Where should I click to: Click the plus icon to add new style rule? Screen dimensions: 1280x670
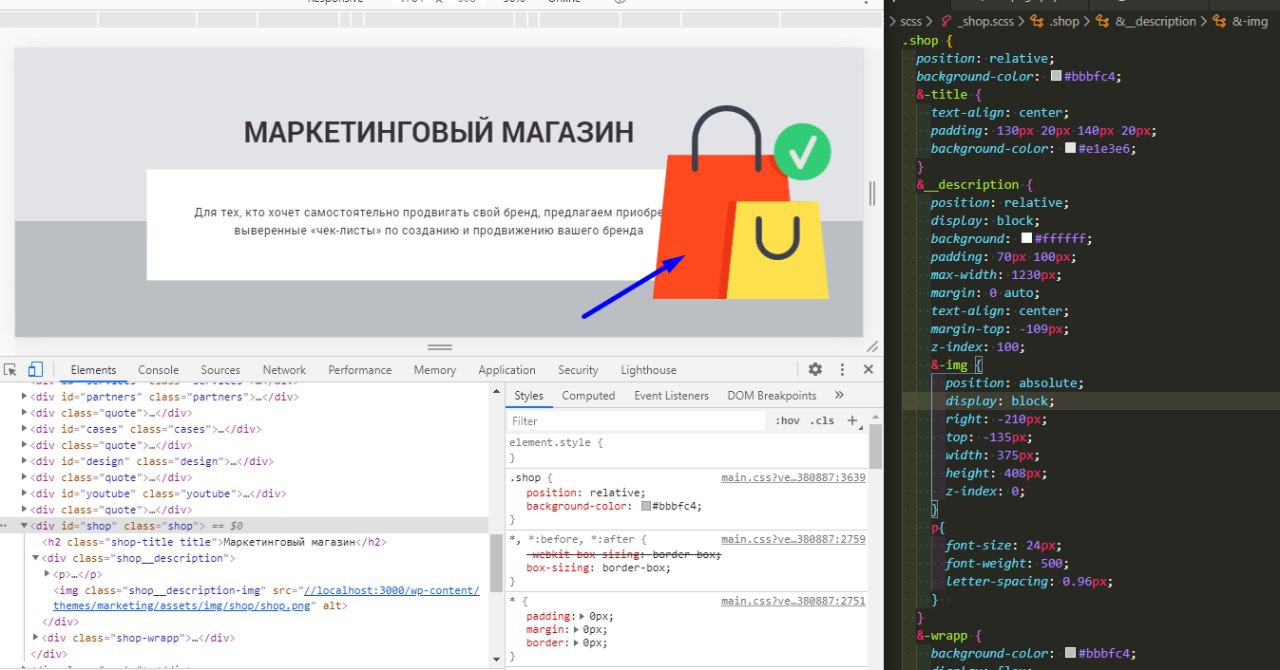(x=852, y=421)
